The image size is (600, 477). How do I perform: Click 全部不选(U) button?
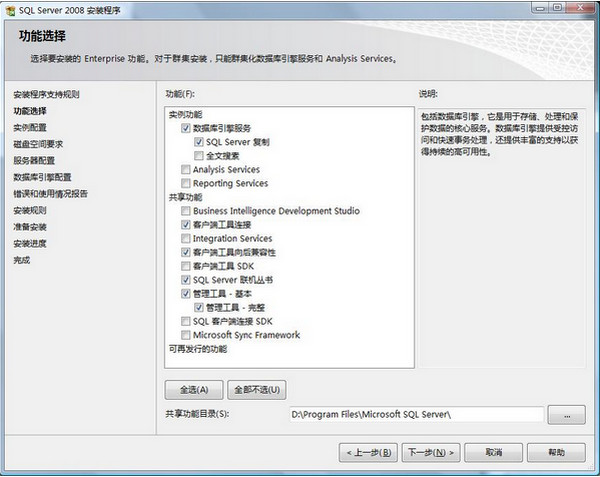point(257,390)
